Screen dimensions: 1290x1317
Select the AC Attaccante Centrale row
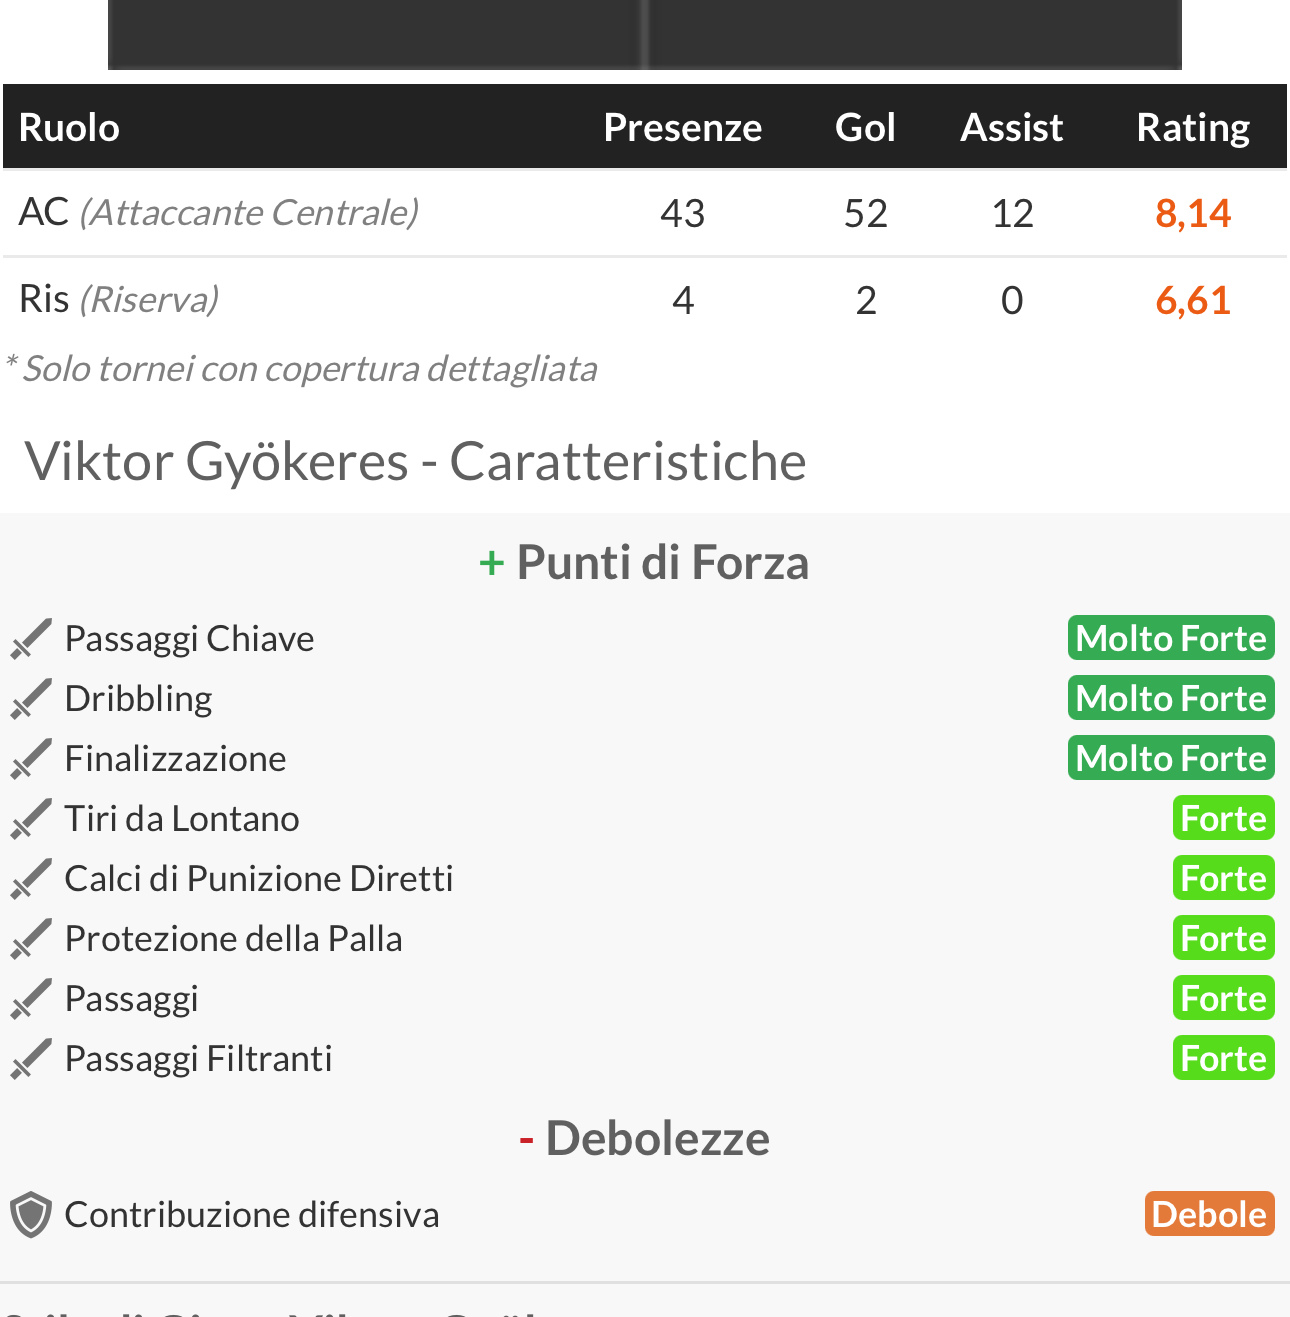pyautogui.click(x=645, y=213)
